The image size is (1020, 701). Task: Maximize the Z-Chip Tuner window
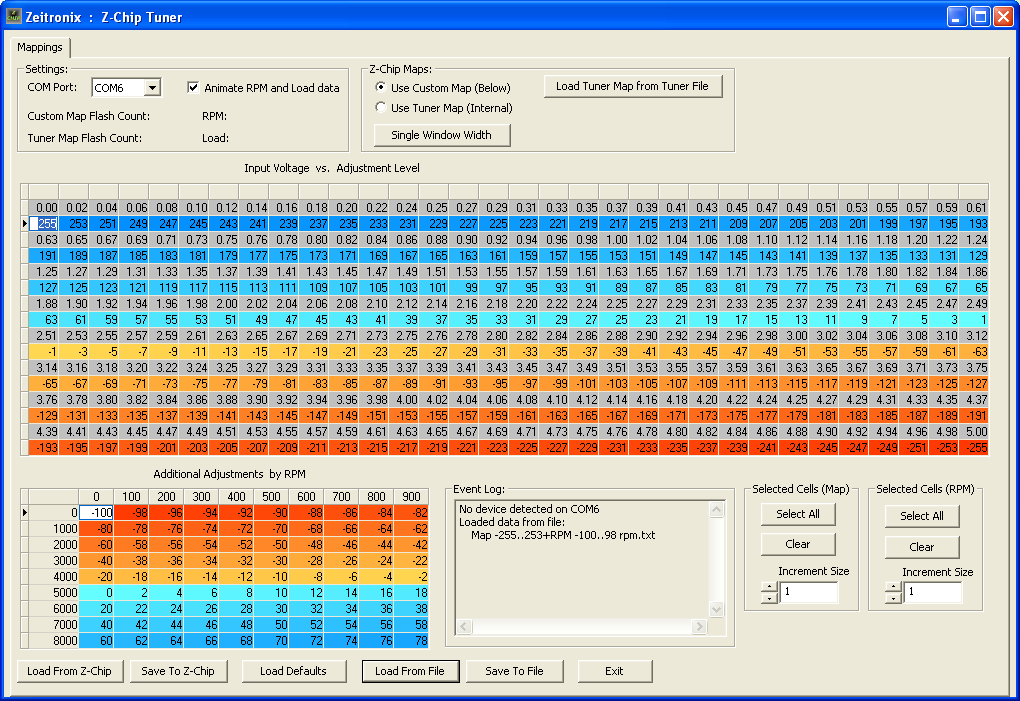coord(980,17)
